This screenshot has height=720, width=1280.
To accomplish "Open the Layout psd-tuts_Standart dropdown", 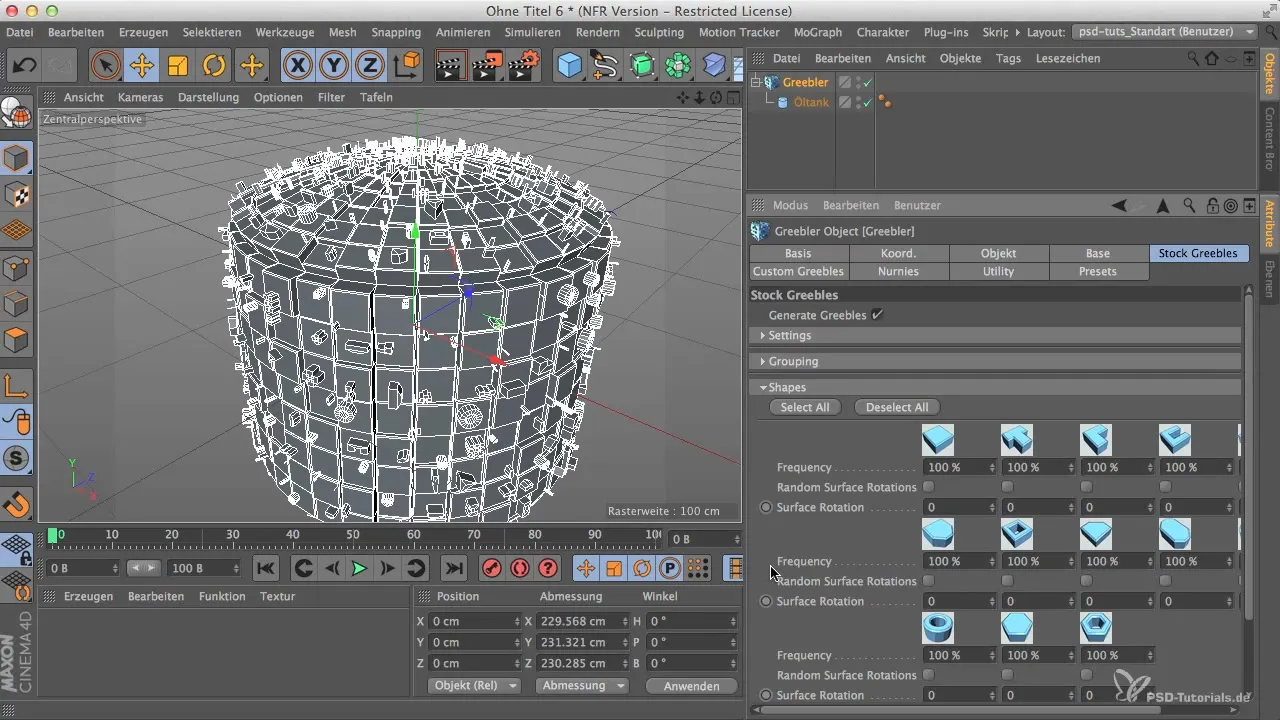I will [1164, 32].
